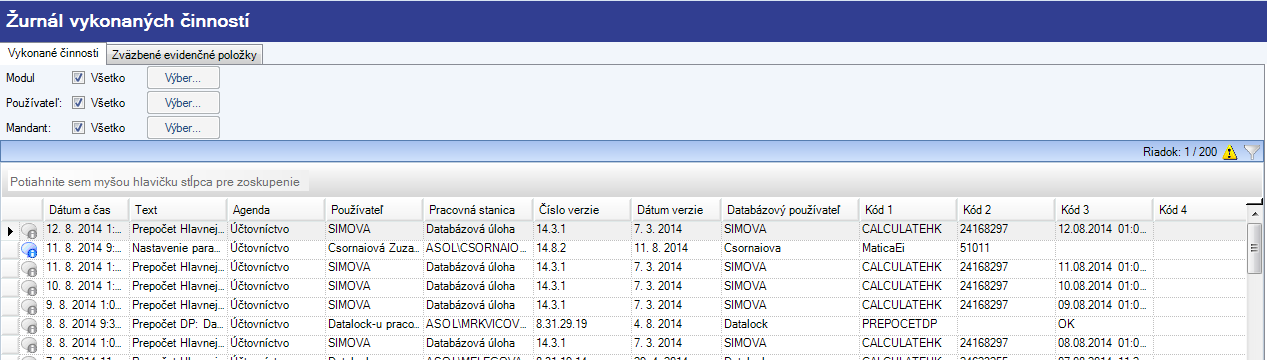
Task: Select the workstation cell 'ASOL\MRKVICOV...'
Action: 478,324
